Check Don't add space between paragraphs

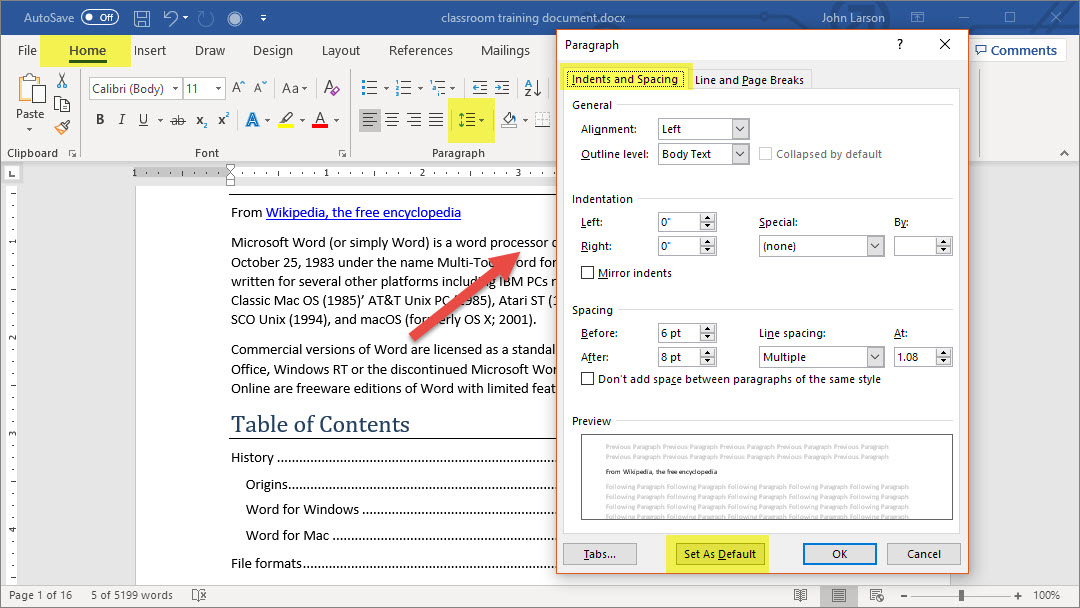coord(588,379)
